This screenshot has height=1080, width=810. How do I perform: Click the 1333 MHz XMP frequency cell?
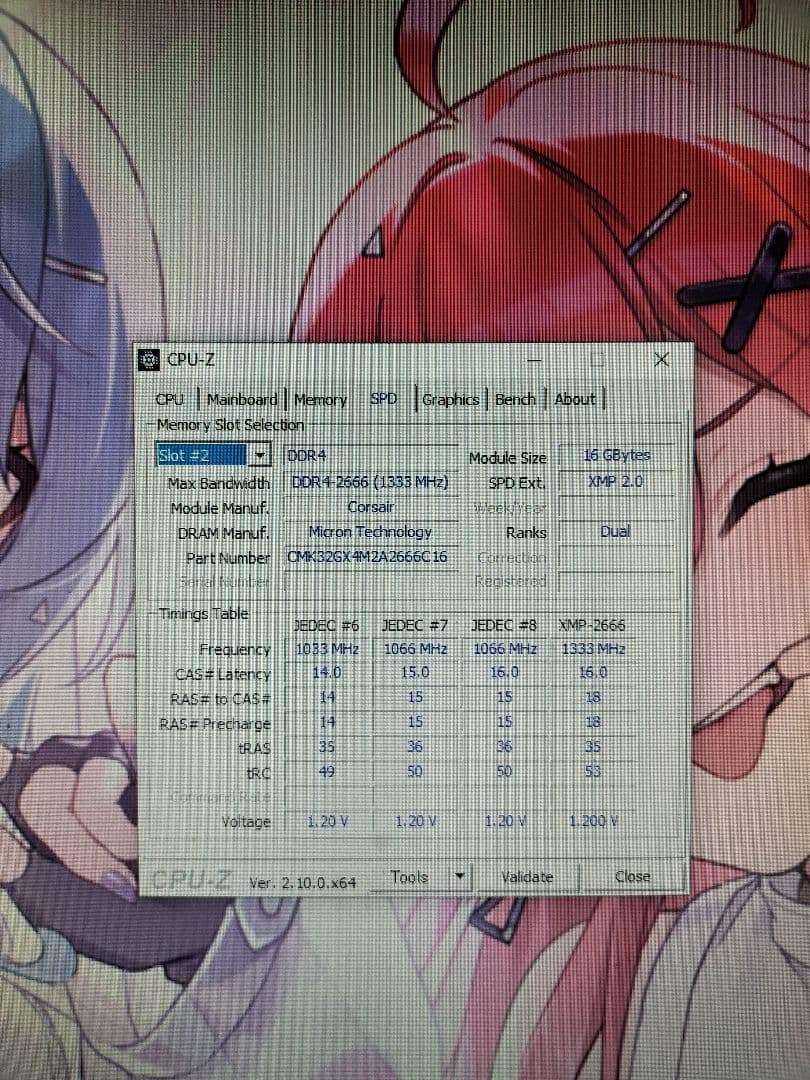593,649
